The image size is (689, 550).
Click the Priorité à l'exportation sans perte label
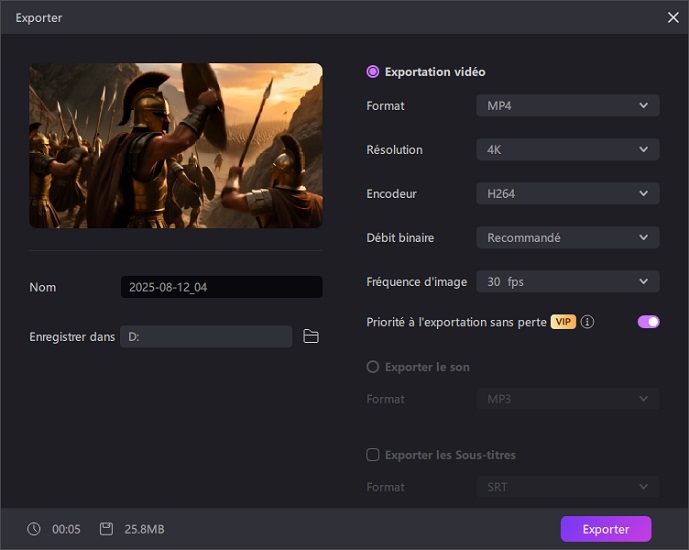456,322
